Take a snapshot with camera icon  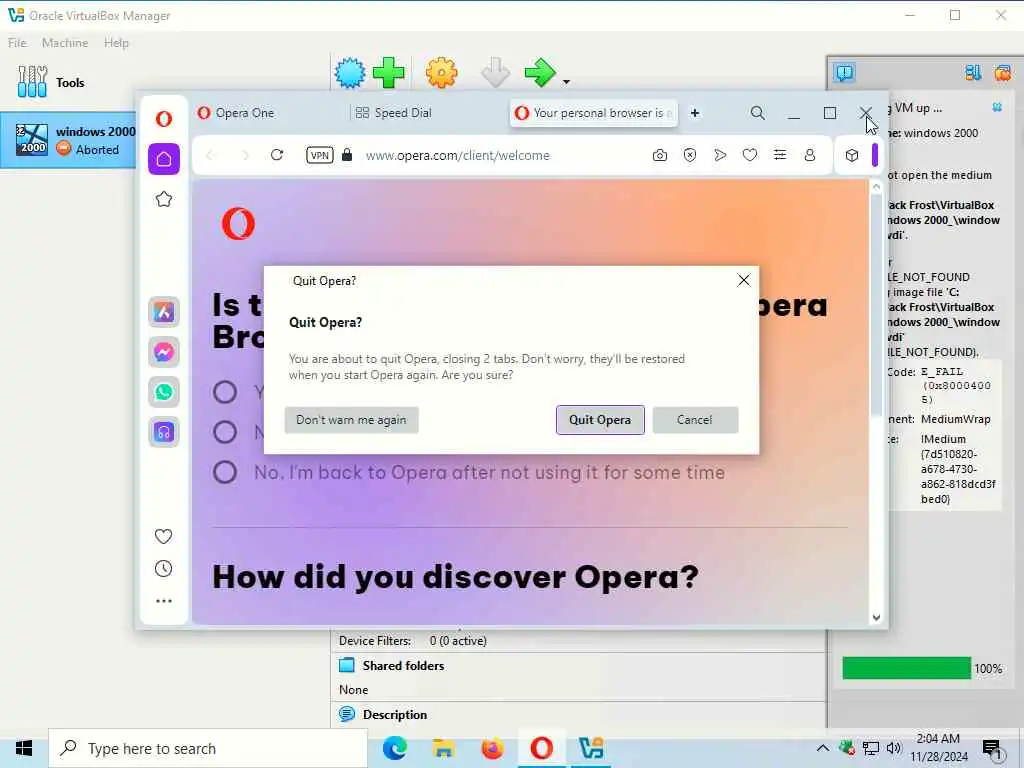(x=660, y=155)
